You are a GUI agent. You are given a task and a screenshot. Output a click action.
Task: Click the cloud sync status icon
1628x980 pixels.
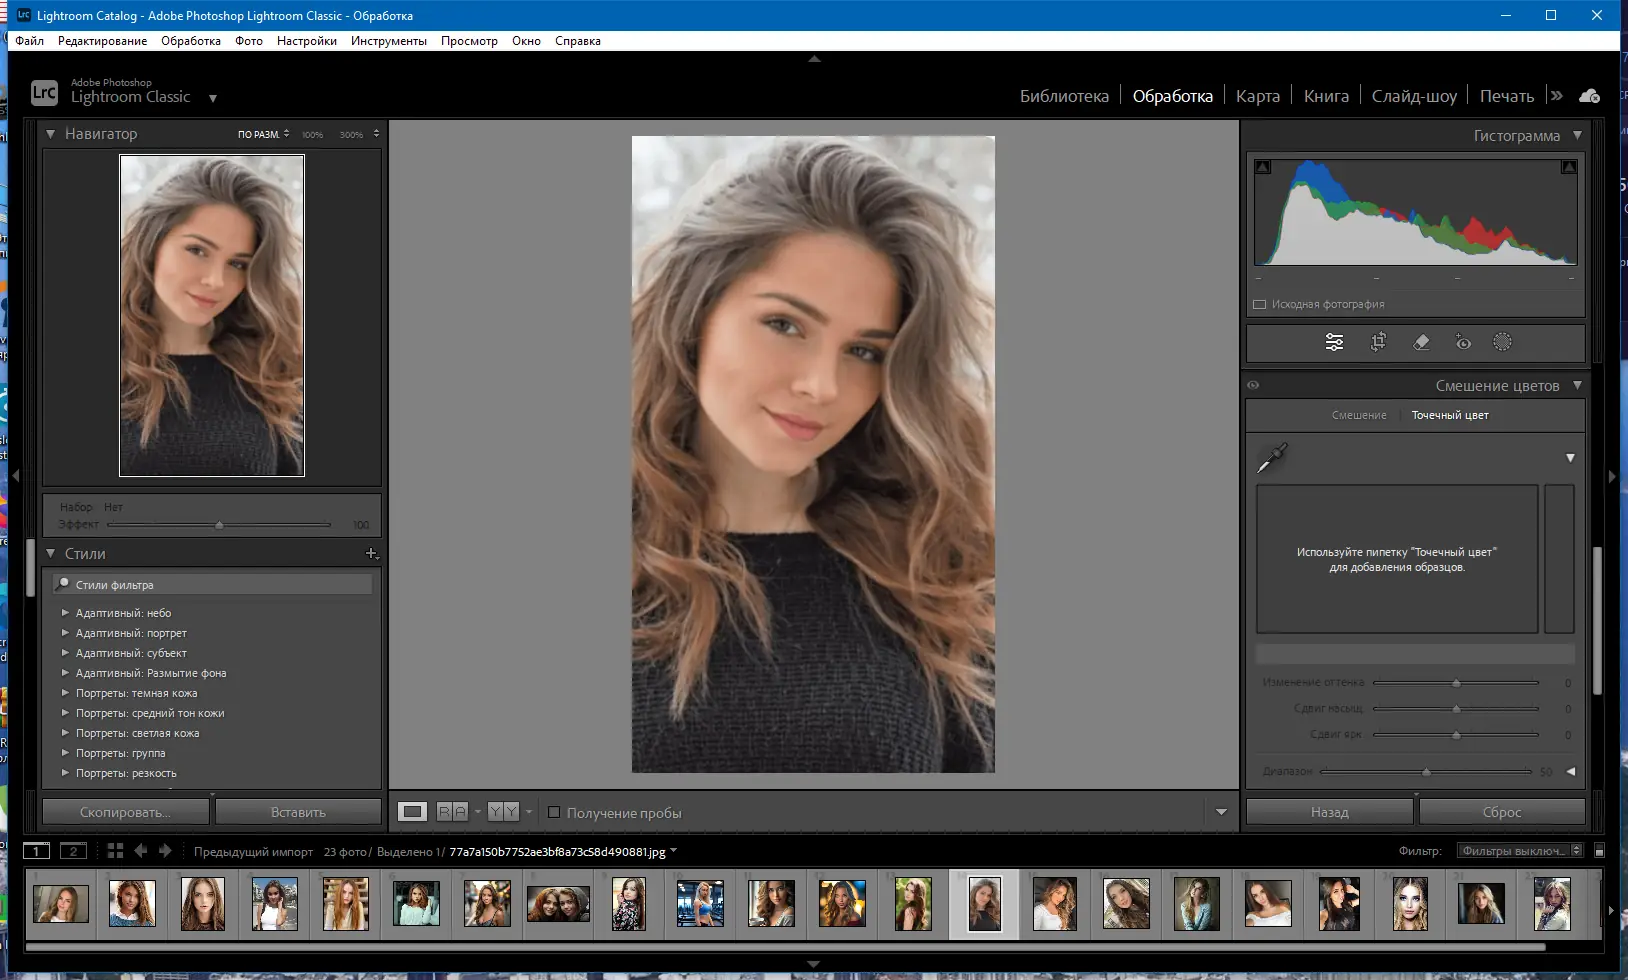(x=1589, y=96)
